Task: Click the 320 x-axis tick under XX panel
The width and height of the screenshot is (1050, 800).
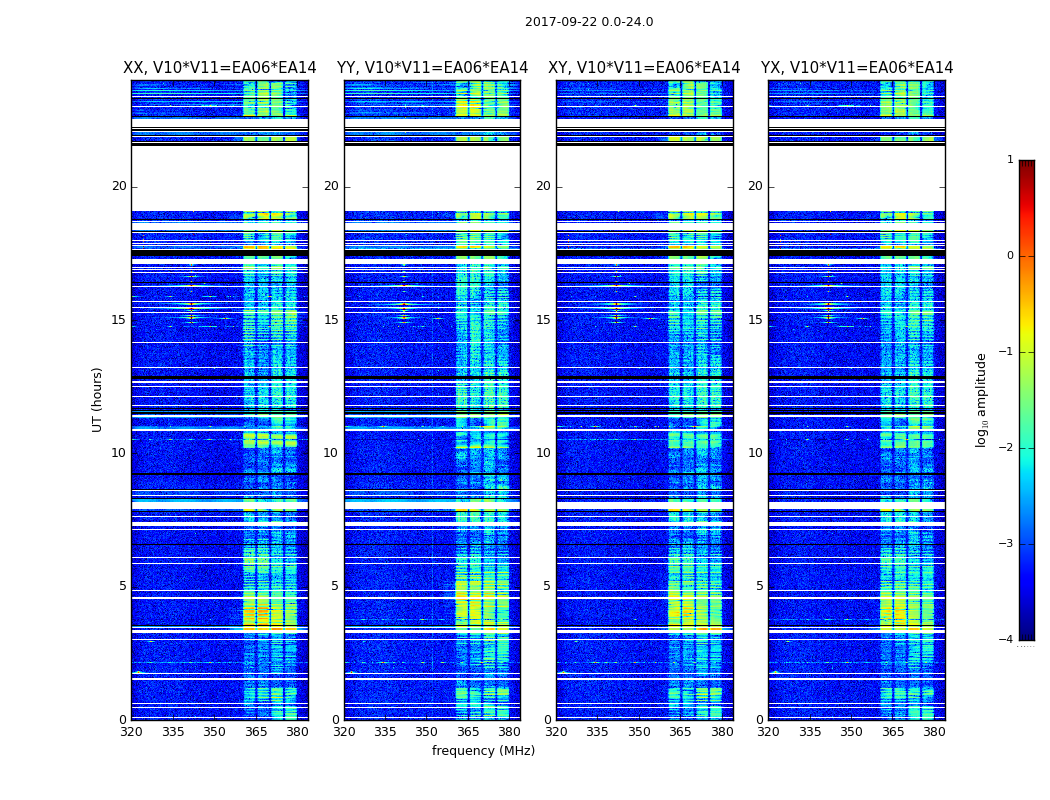Action: tap(131, 732)
